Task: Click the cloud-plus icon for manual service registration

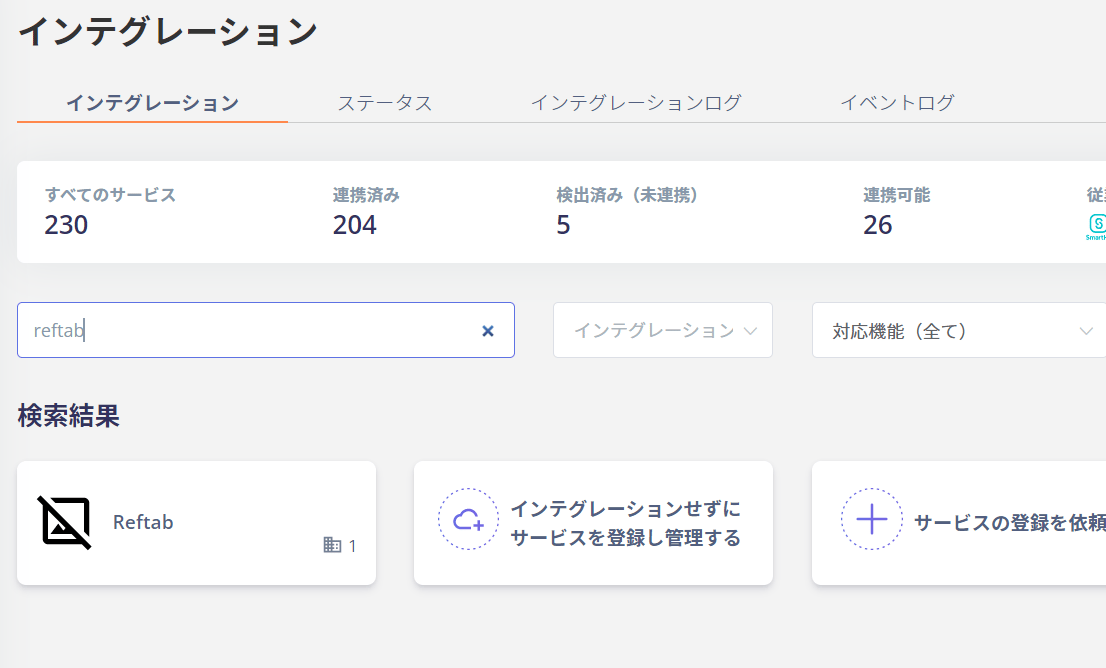Action: (468, 519)
